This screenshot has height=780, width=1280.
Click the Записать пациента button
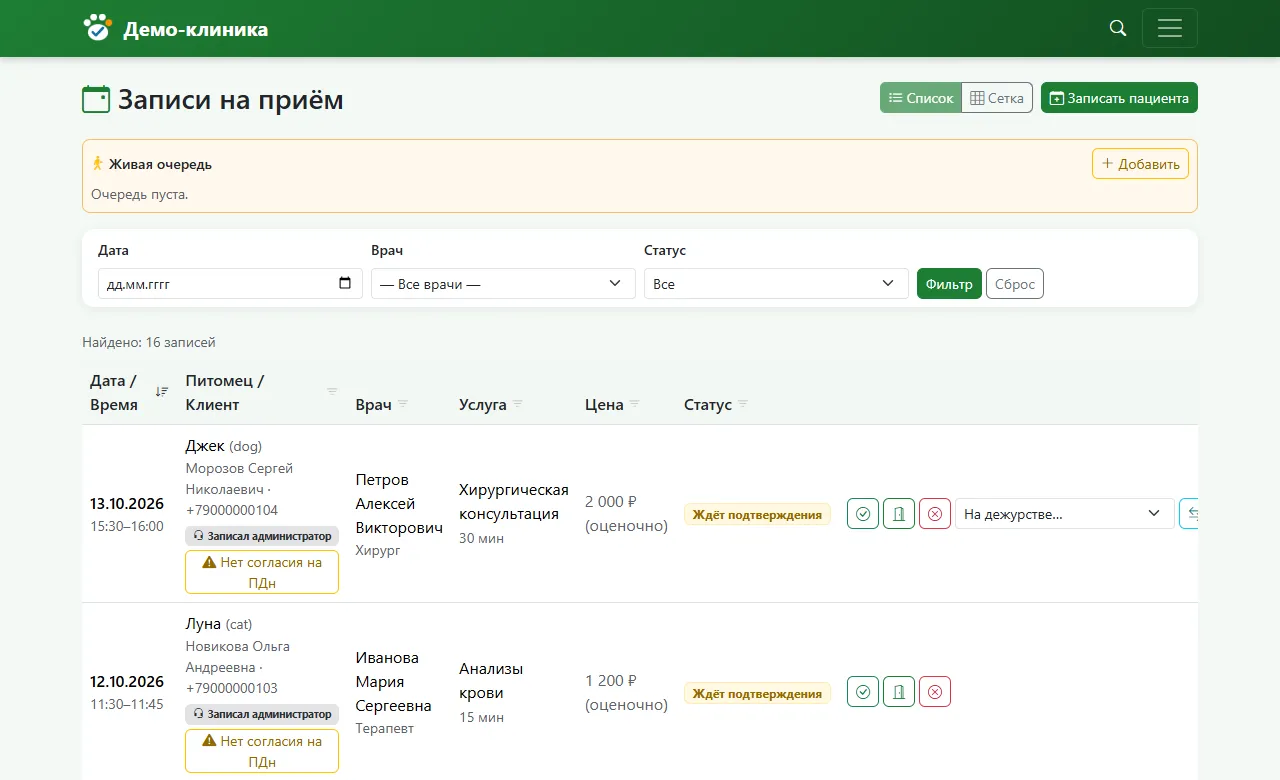[1119, 98]
